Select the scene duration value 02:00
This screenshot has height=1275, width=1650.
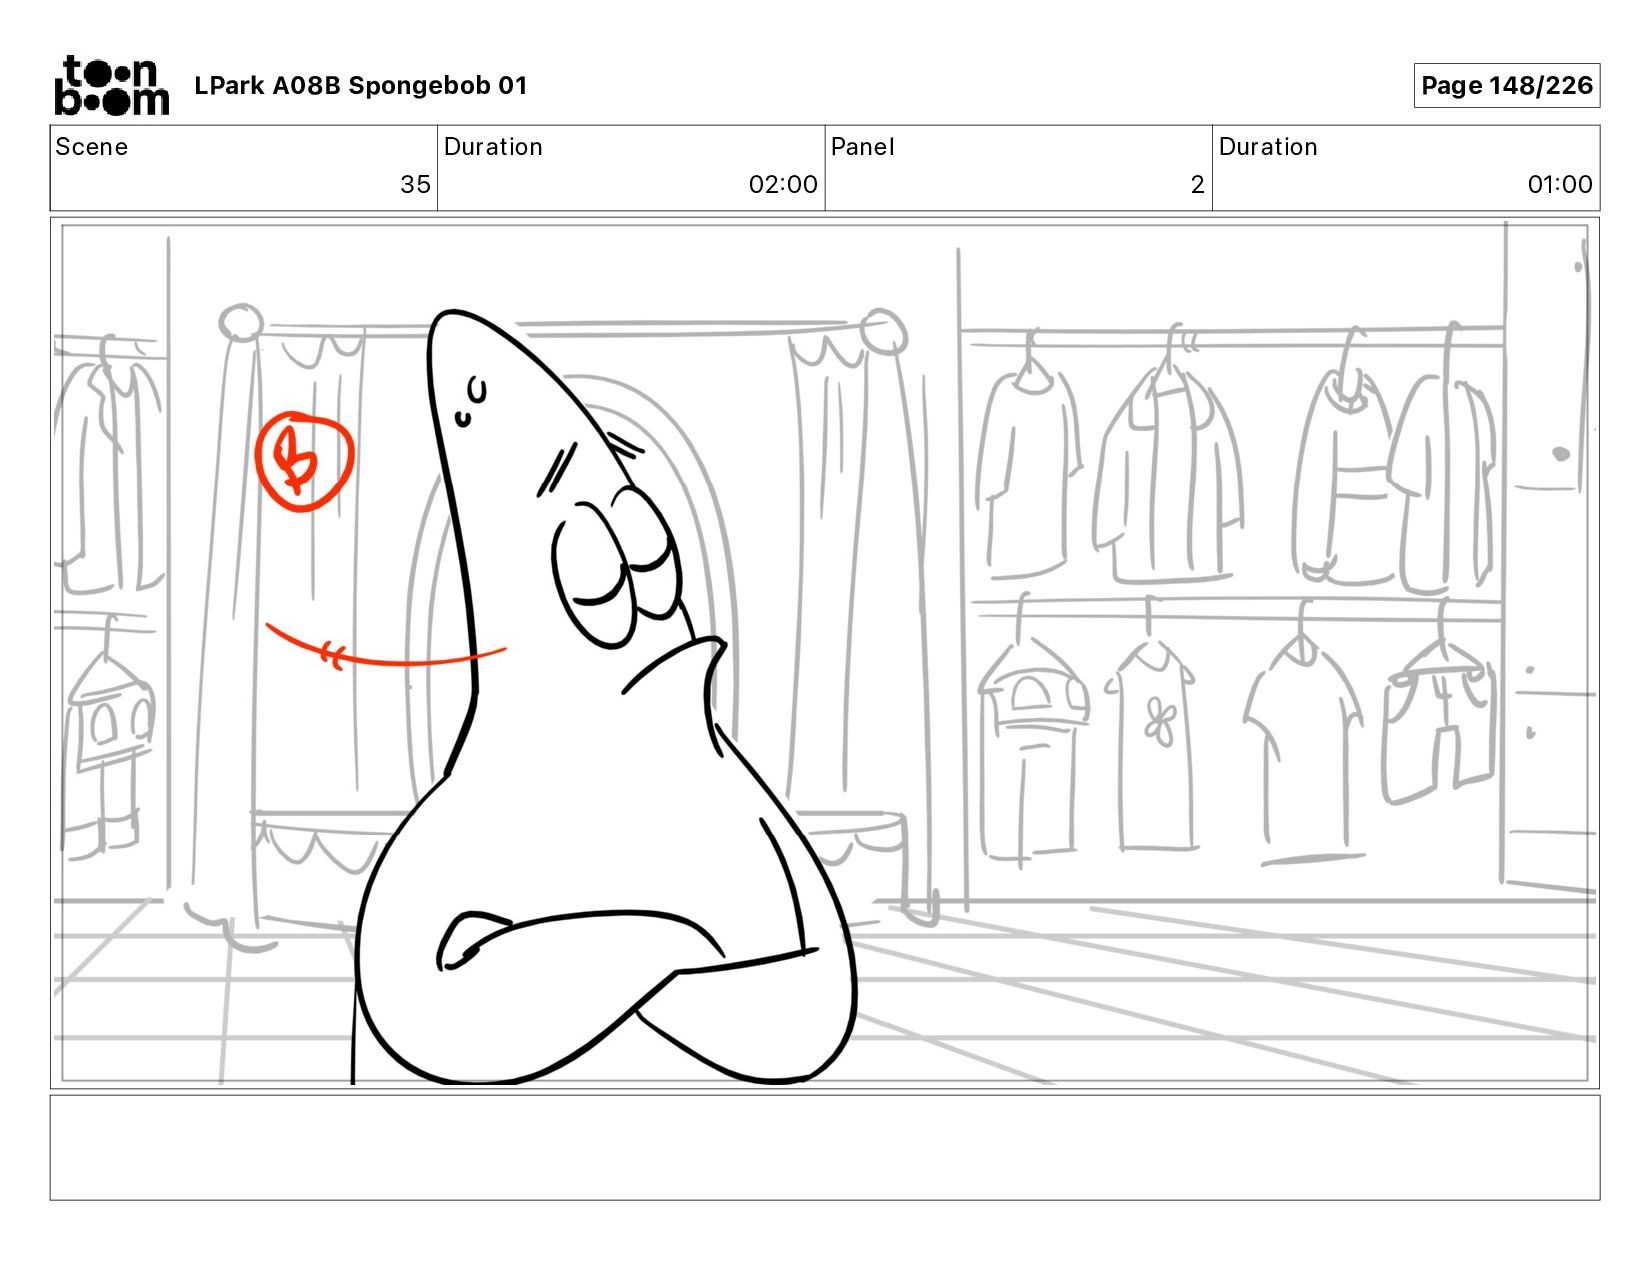tap(783, 184)
